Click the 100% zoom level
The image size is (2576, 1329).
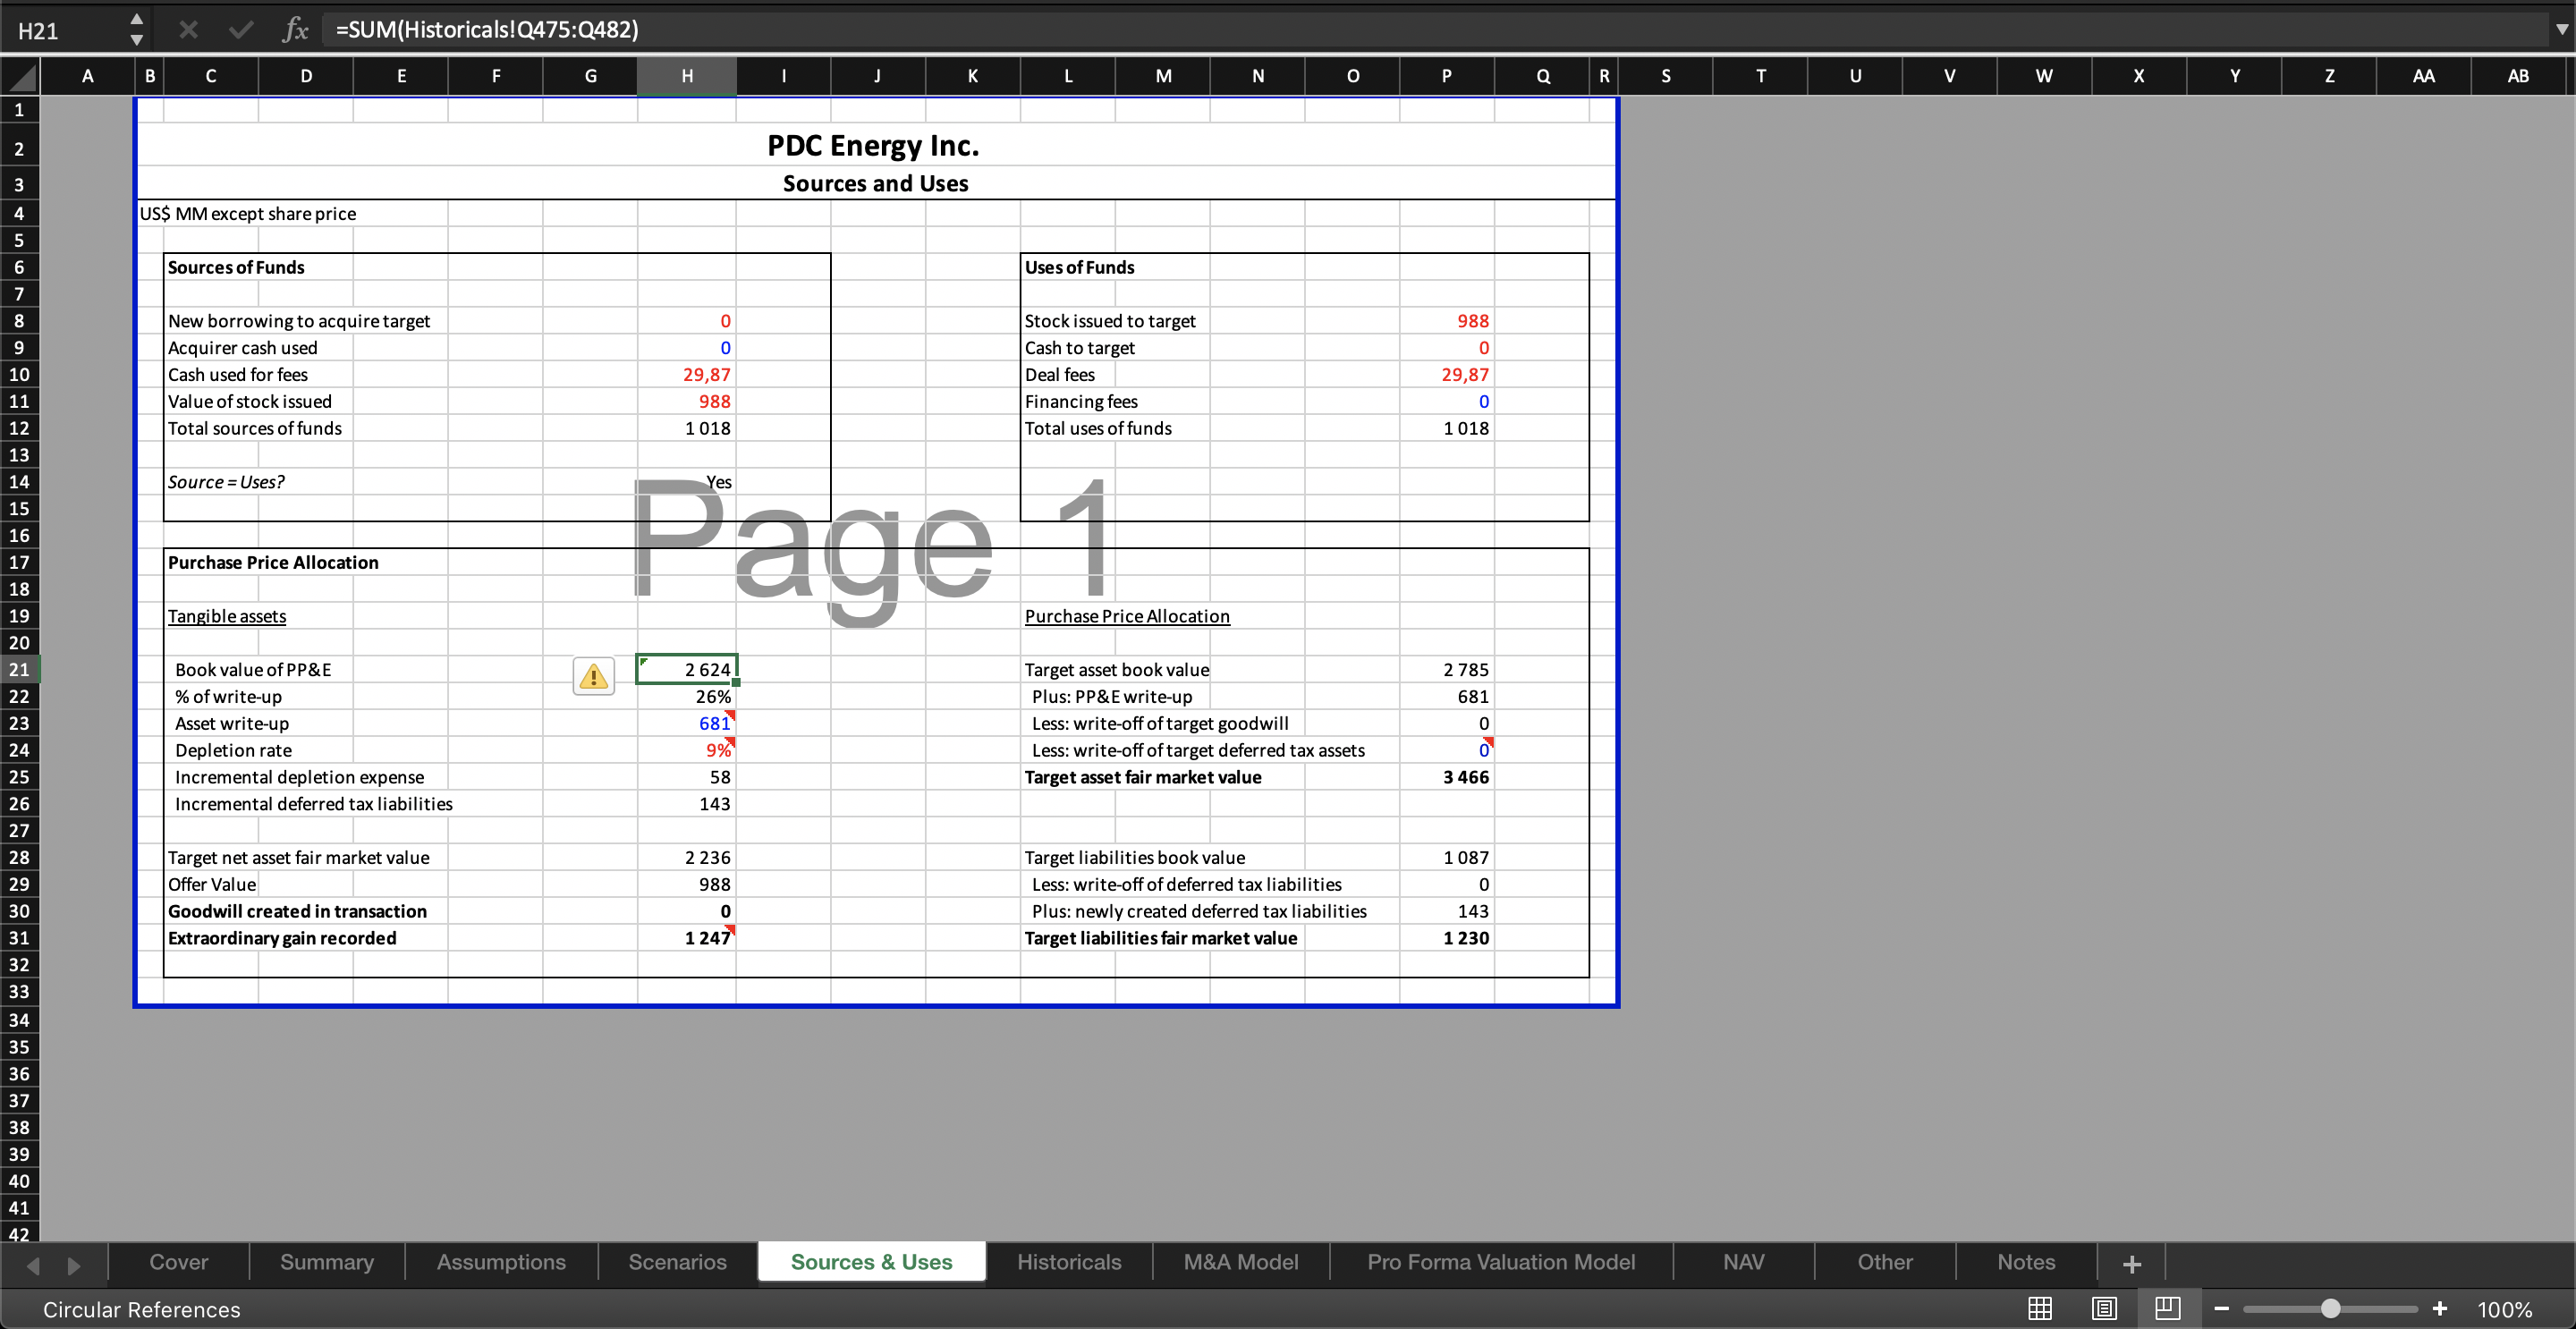pos(2506,1309)
